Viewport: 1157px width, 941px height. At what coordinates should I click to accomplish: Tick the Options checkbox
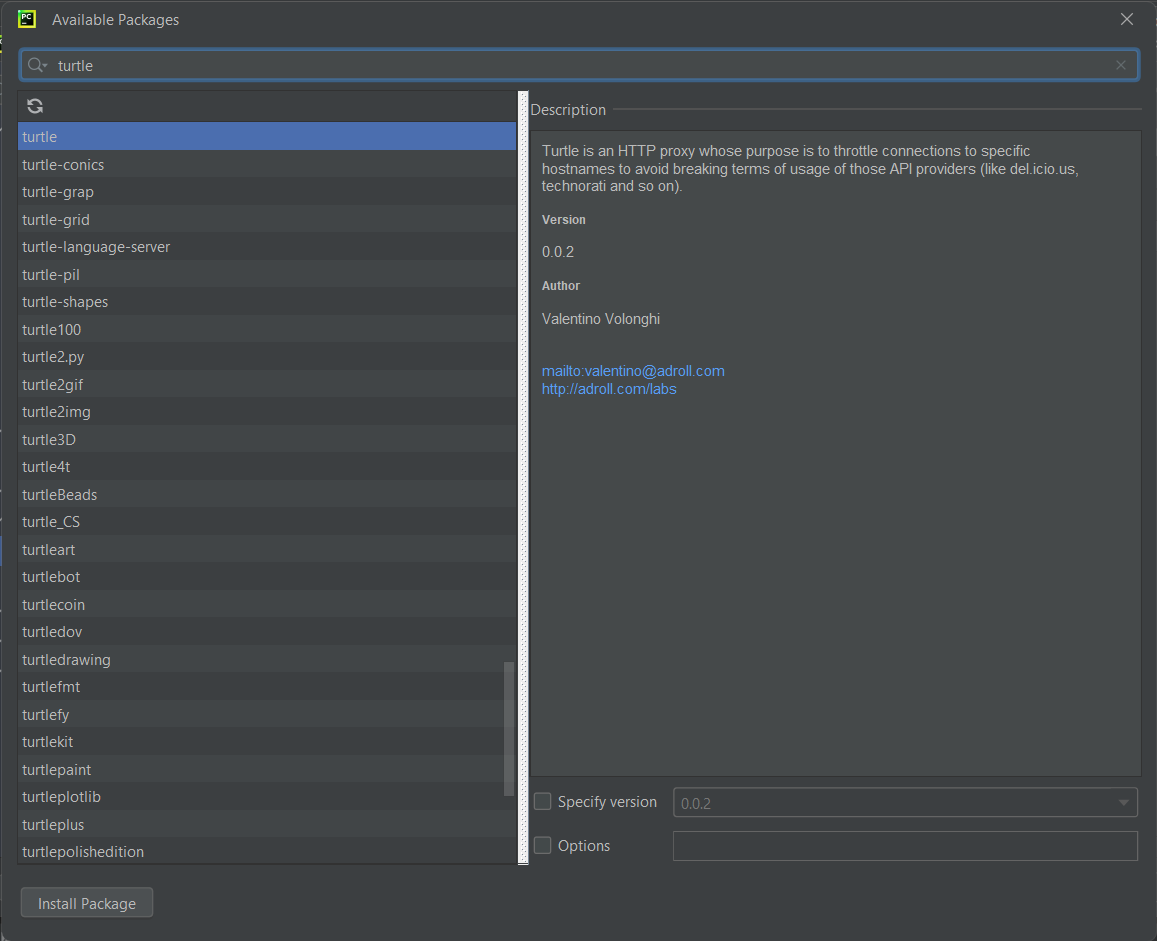tap(543, 845)
